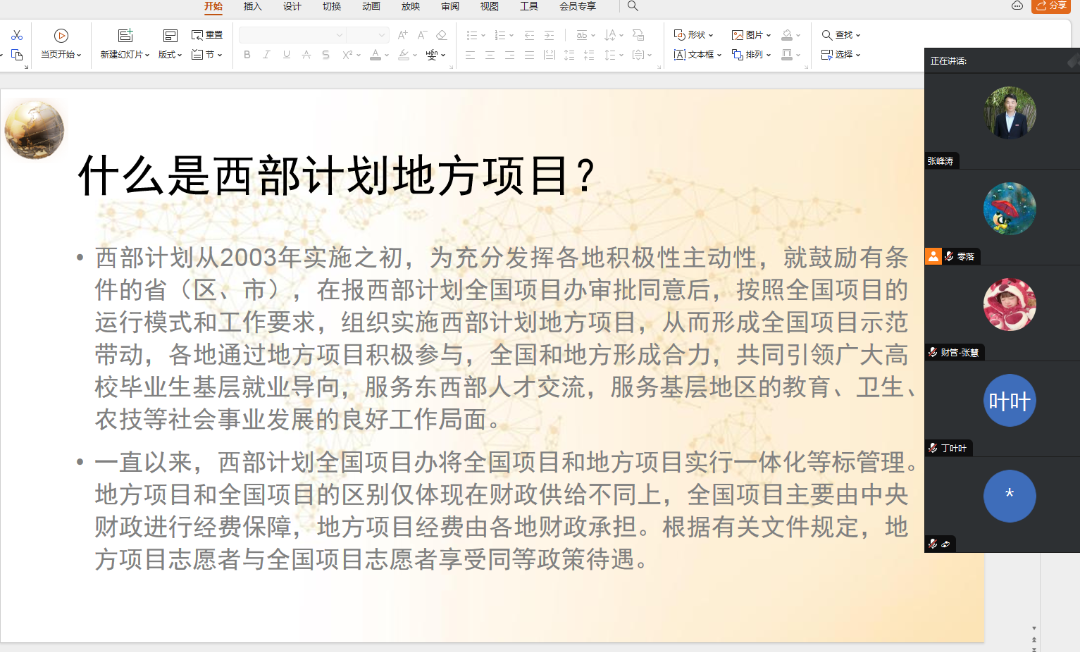1080x652 pixels.
Task: Click the New Slide (新建幻灯片) icon
Action: tap(125, 36)
